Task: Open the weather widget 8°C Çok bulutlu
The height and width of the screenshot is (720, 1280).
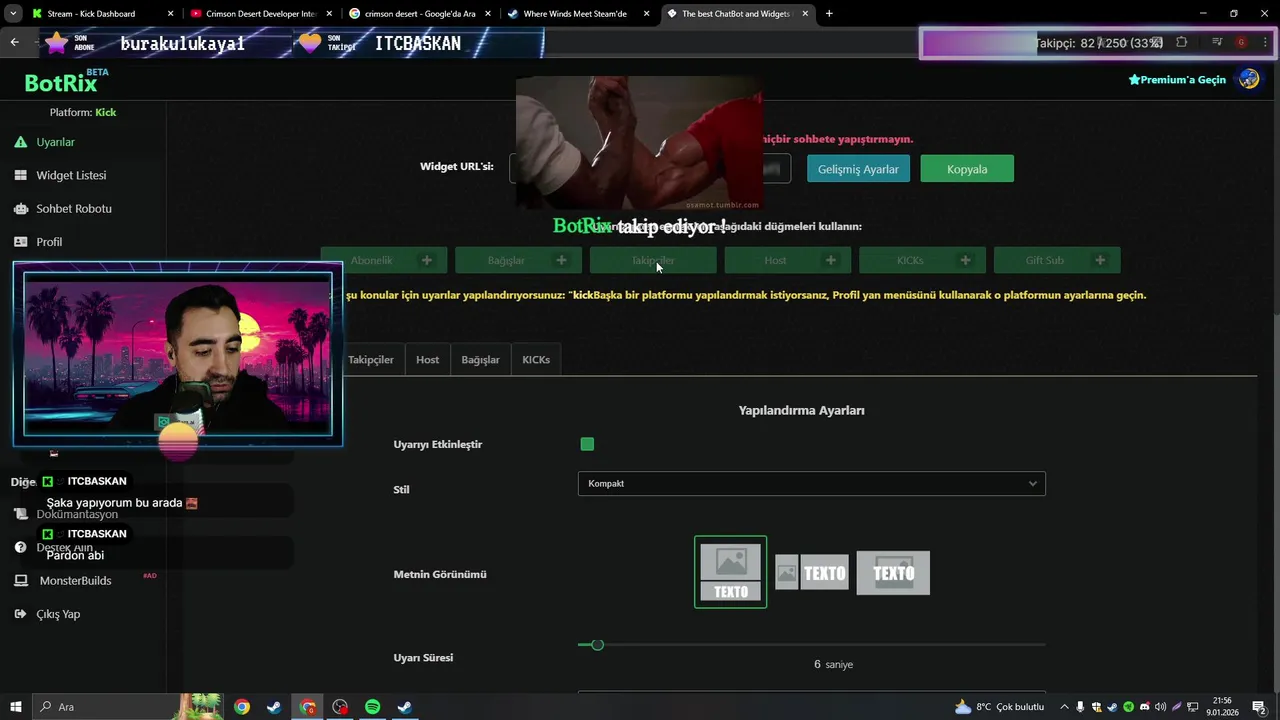Action: coord(999,707)
